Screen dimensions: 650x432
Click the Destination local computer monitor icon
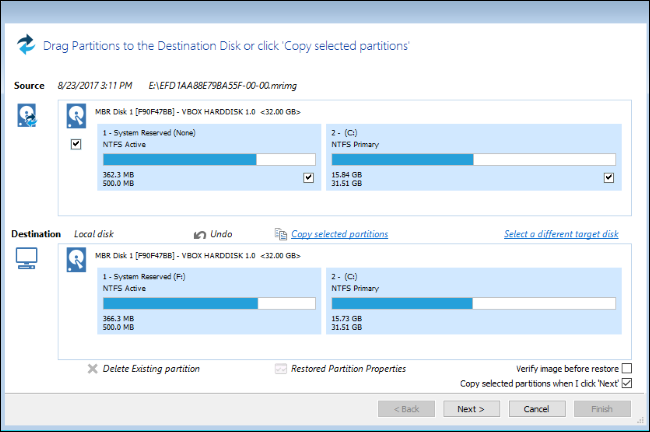click(x=27, y=260)
